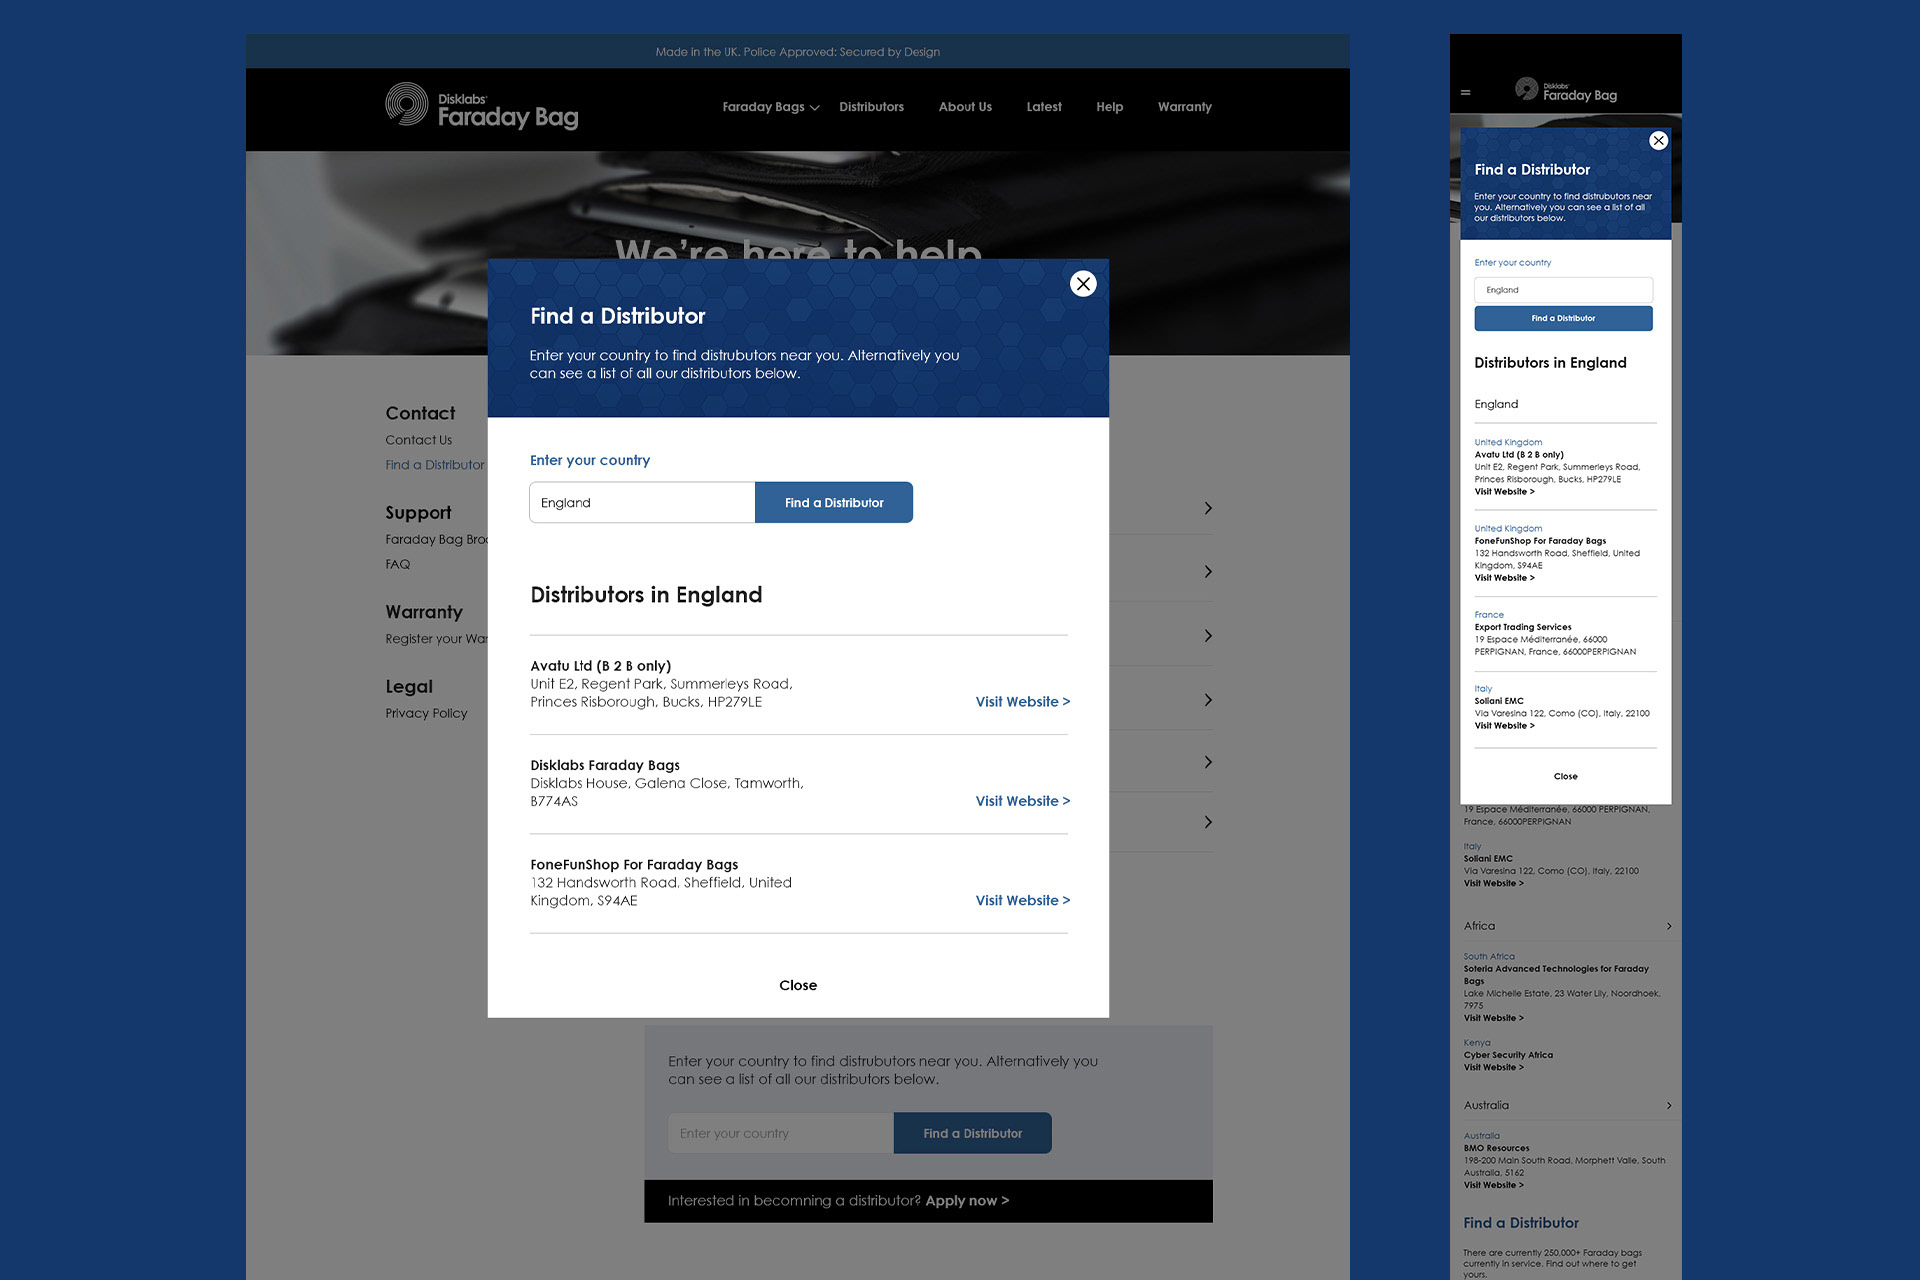Screen dimensions: 1920x1280
Task: Click mobile Find a Distributor button
Action: (1563, 319)
